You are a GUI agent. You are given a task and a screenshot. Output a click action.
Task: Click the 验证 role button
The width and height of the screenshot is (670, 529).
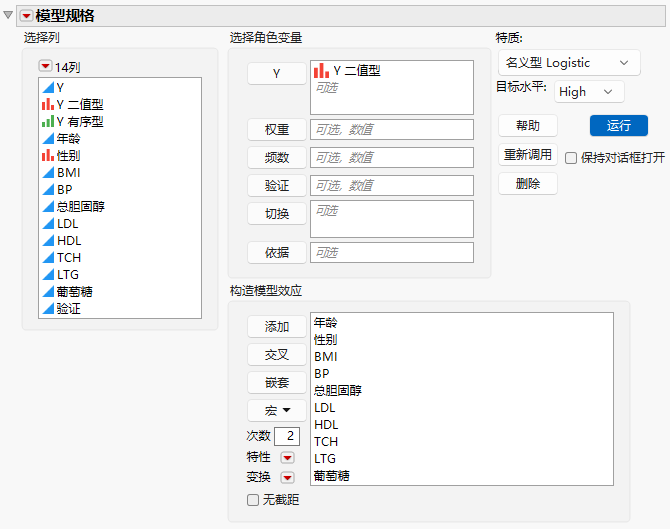[276, 185]
